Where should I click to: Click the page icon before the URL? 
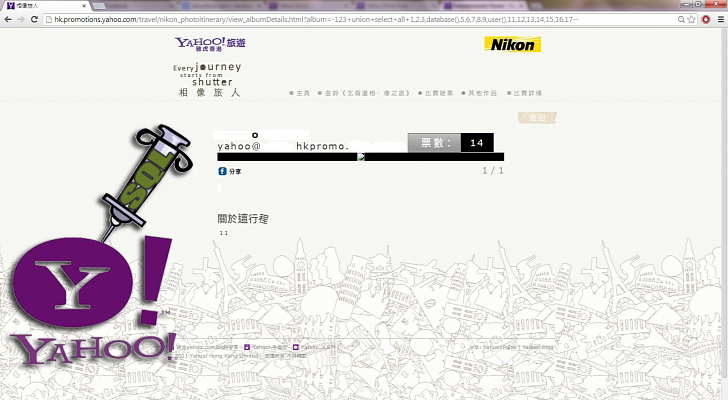tap(49, 19)
